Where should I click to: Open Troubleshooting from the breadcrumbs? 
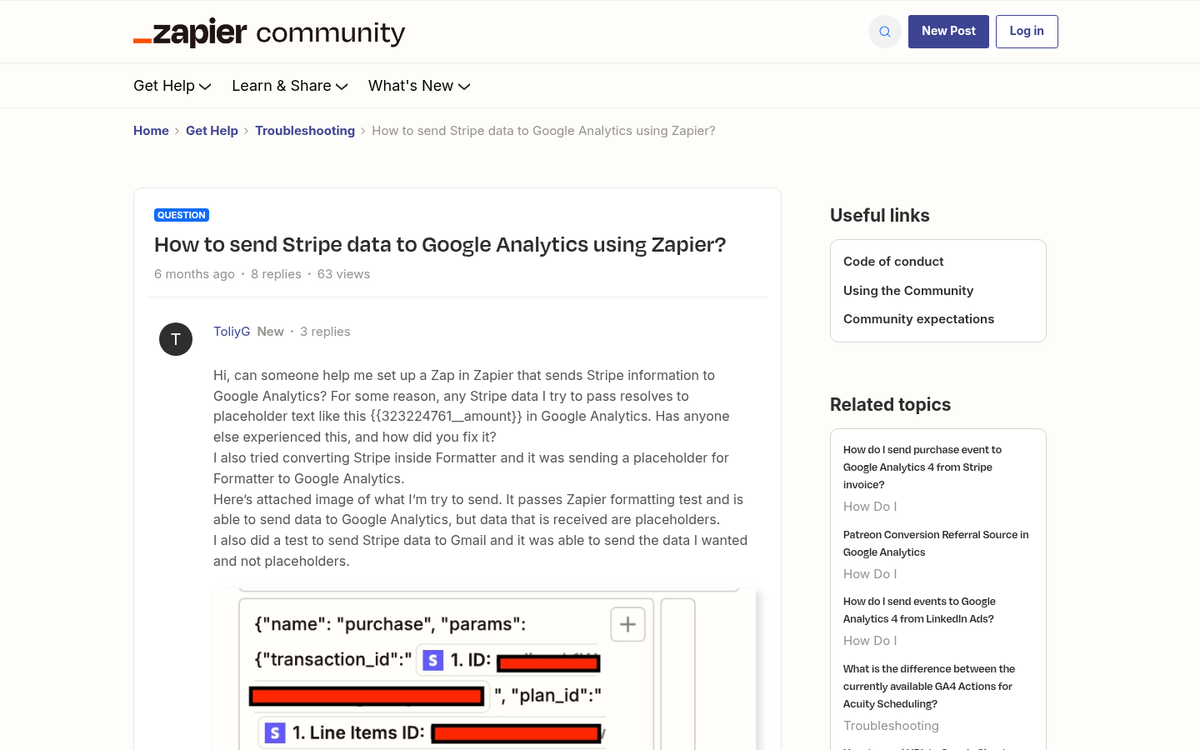pos(305,130)
